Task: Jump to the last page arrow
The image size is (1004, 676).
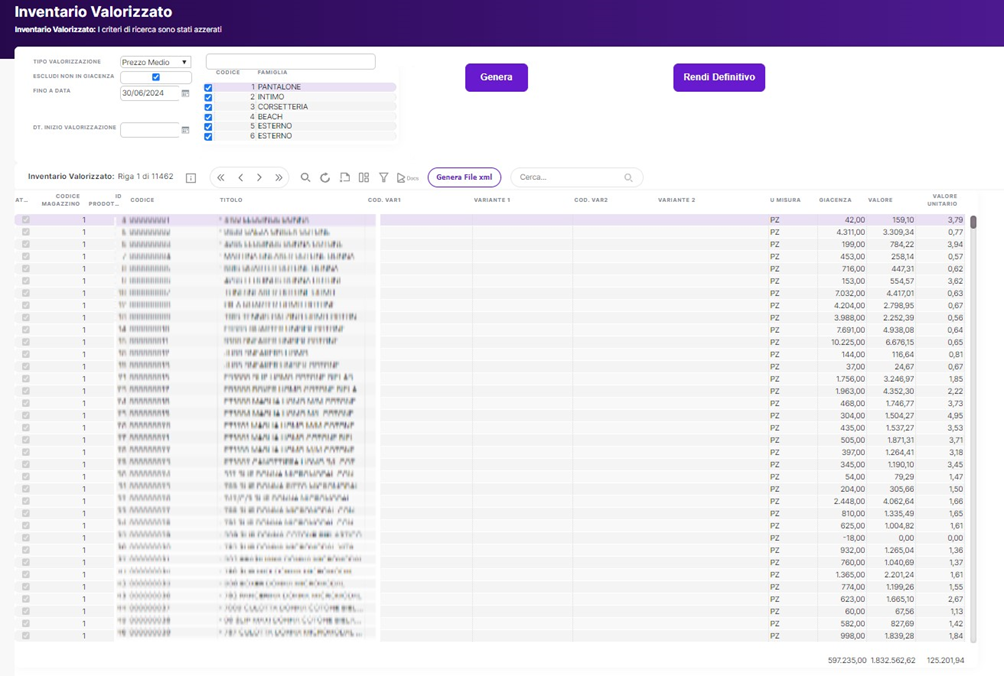Action: point(279,178)
